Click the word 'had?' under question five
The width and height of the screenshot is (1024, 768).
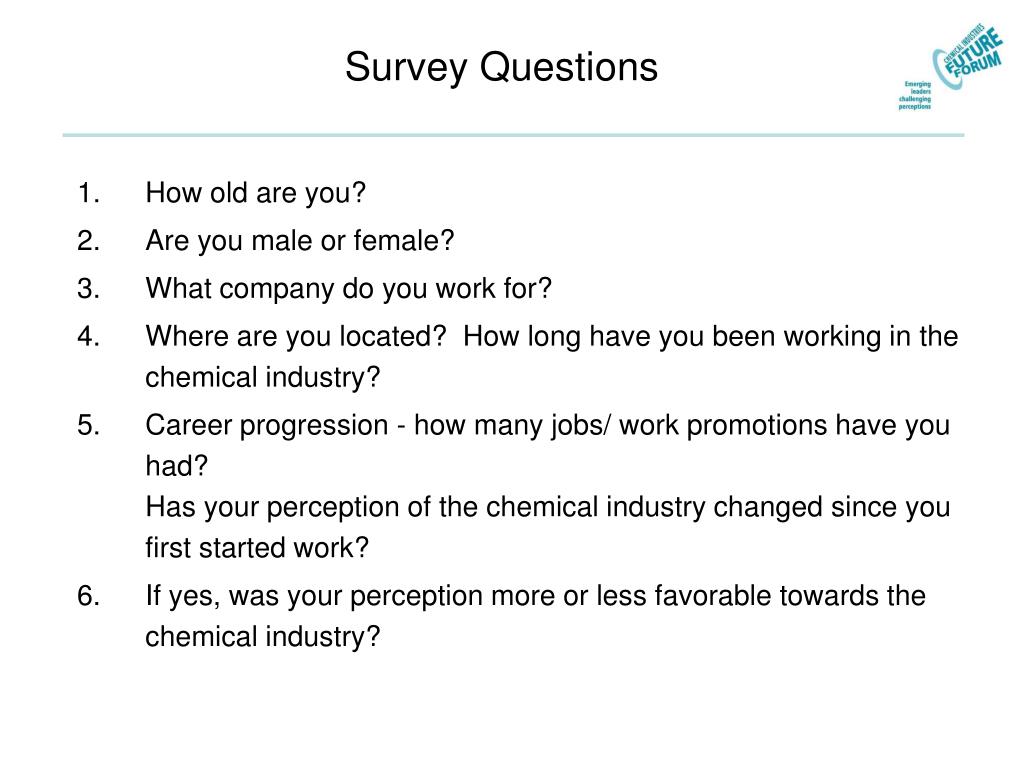[x=176, y=466]
